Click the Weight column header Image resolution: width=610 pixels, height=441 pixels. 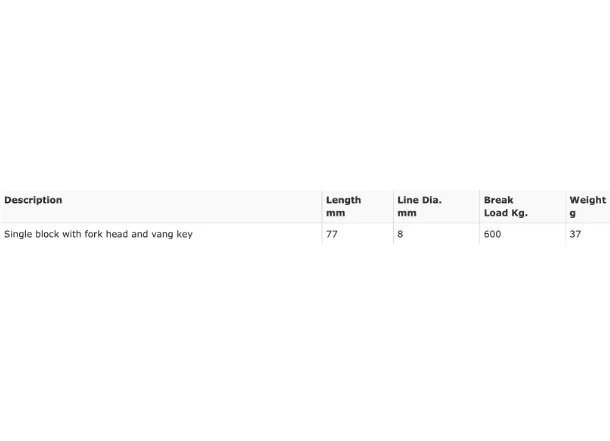[588, 206]
